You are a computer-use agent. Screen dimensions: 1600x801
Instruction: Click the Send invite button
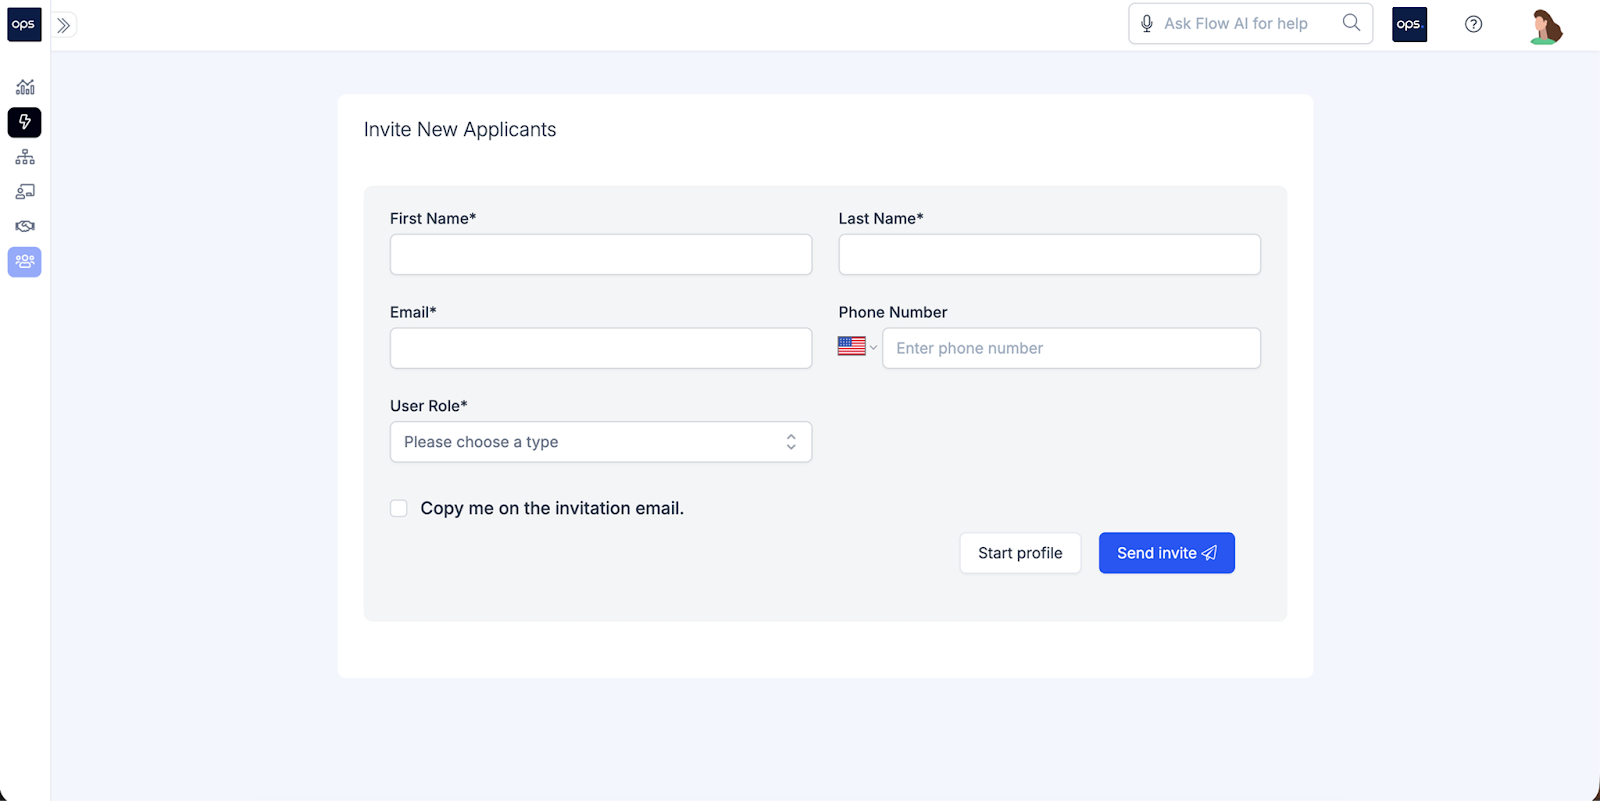click(x=1166, y=553)
